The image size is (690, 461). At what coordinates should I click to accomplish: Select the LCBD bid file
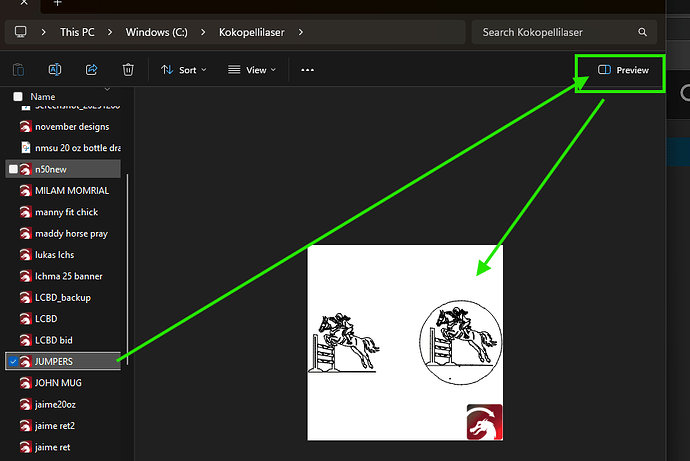(54, 340)
